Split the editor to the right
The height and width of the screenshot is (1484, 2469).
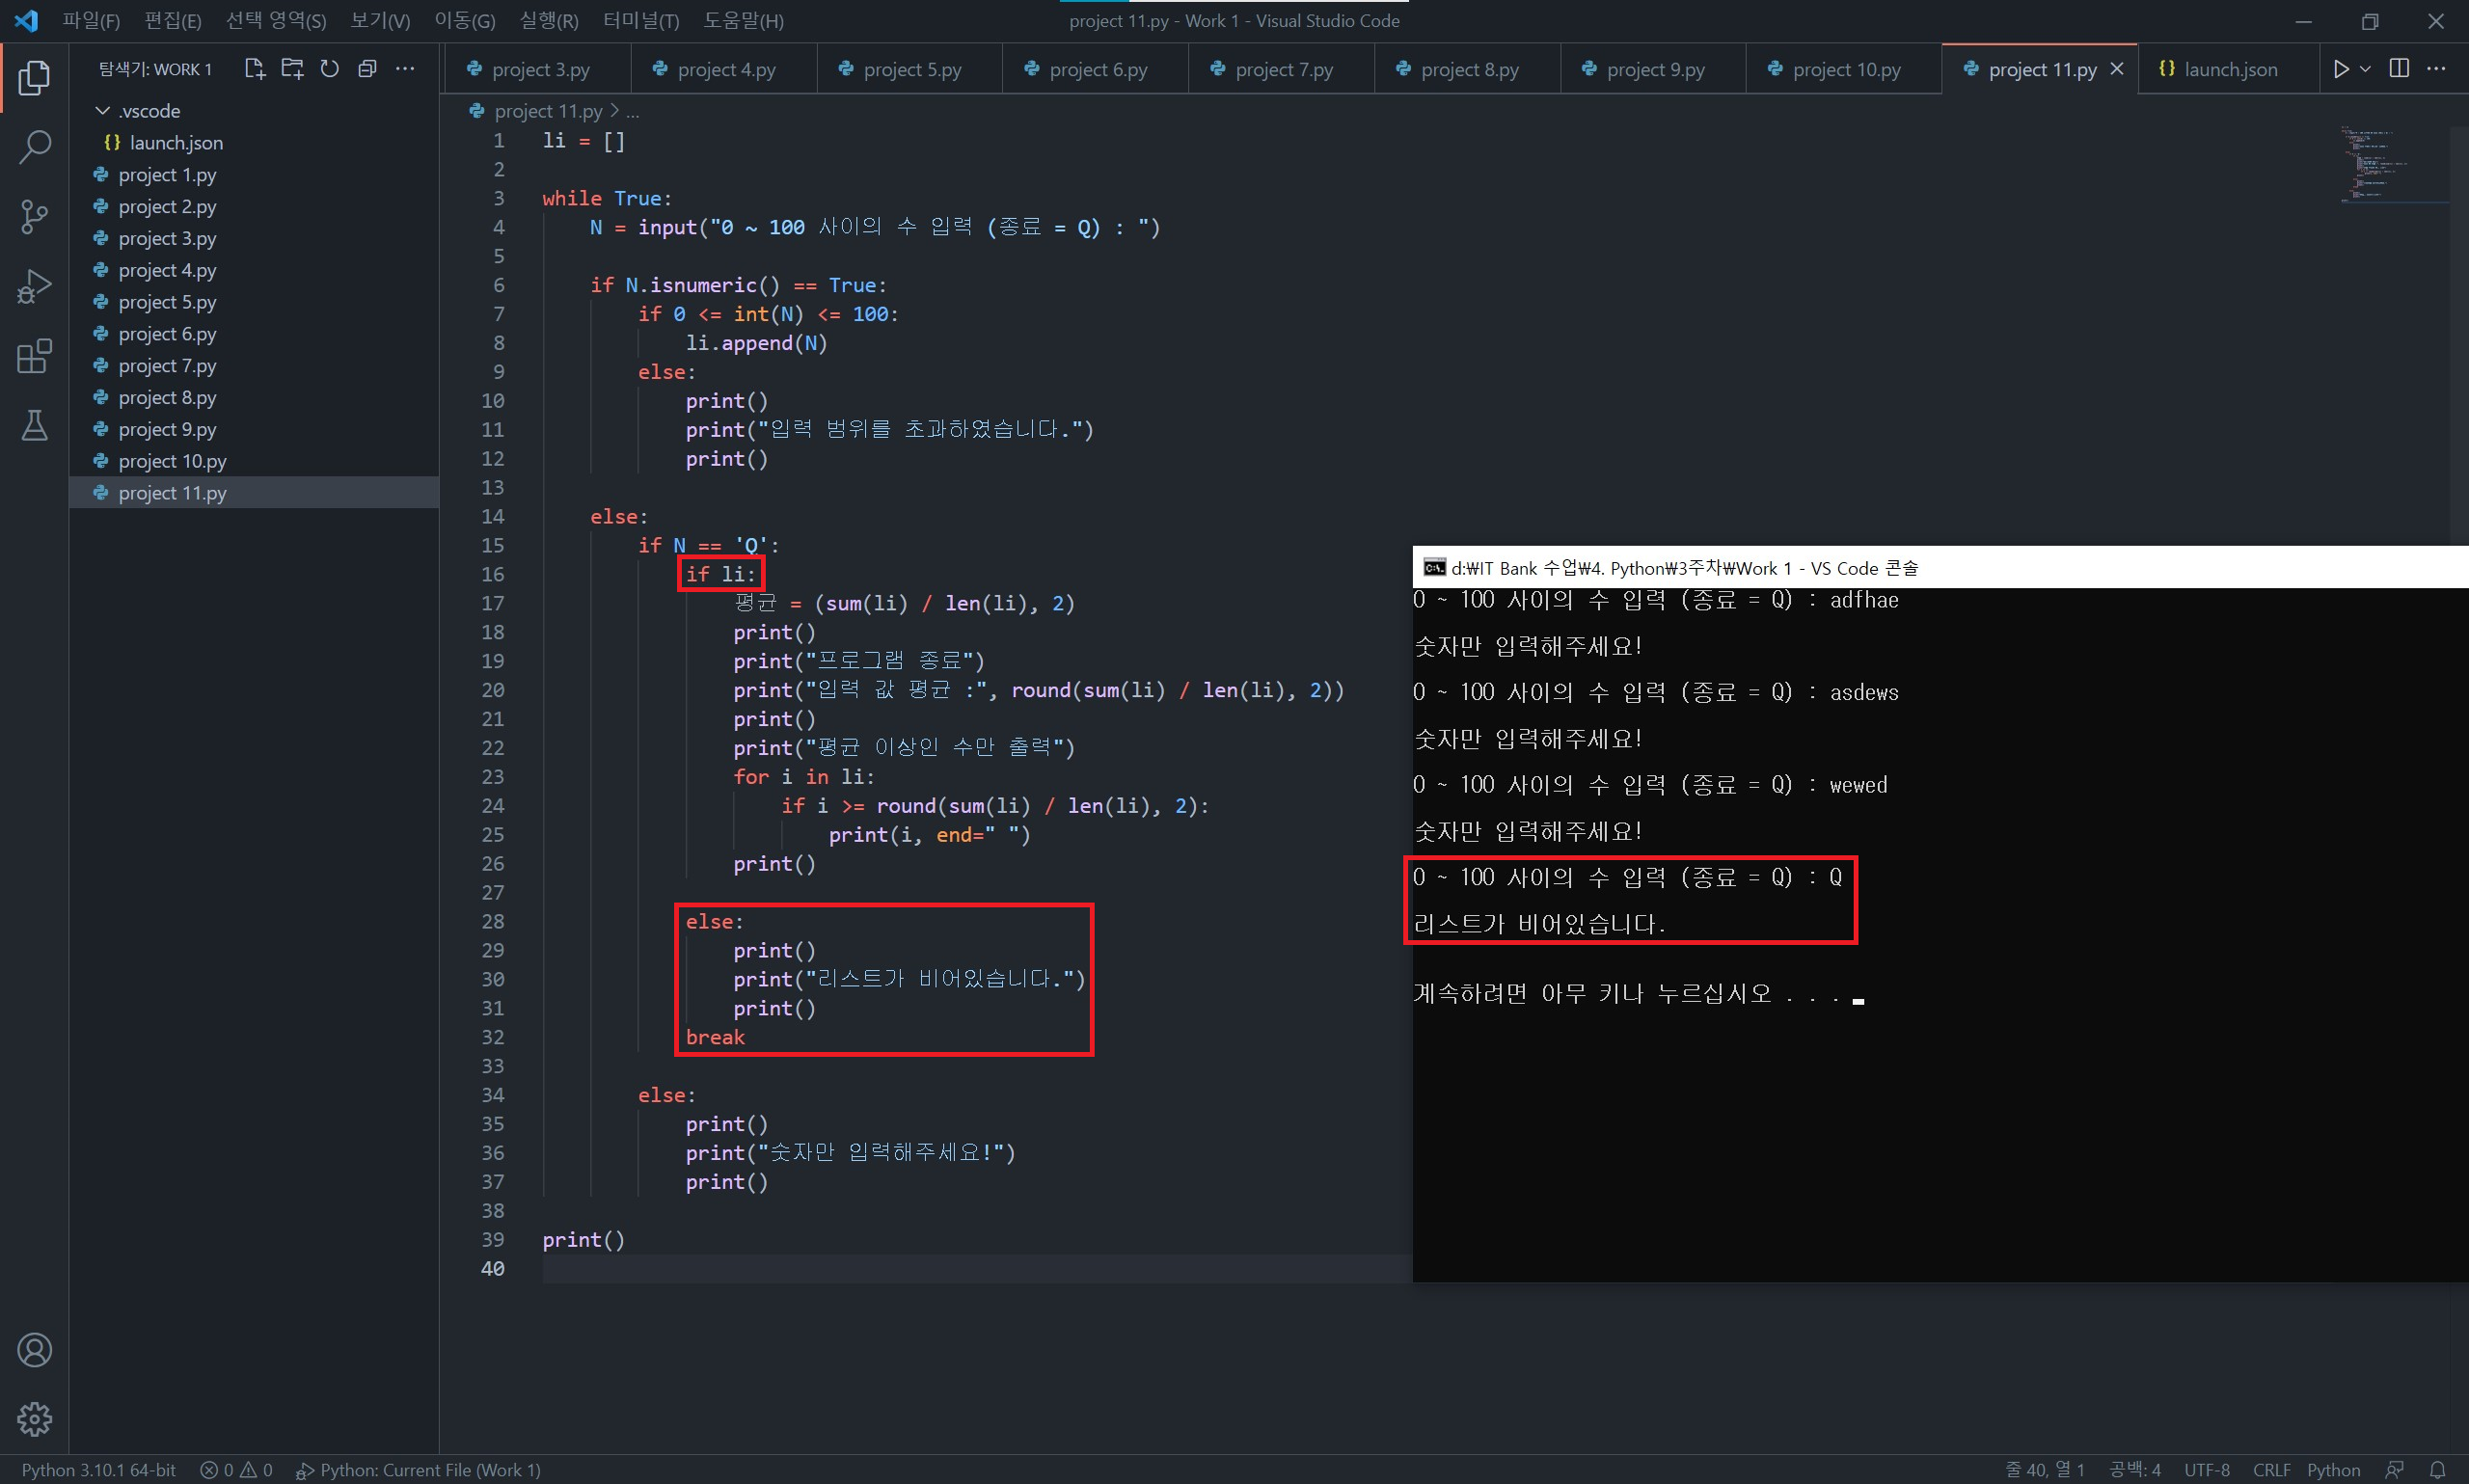[x=2399, y=69]
